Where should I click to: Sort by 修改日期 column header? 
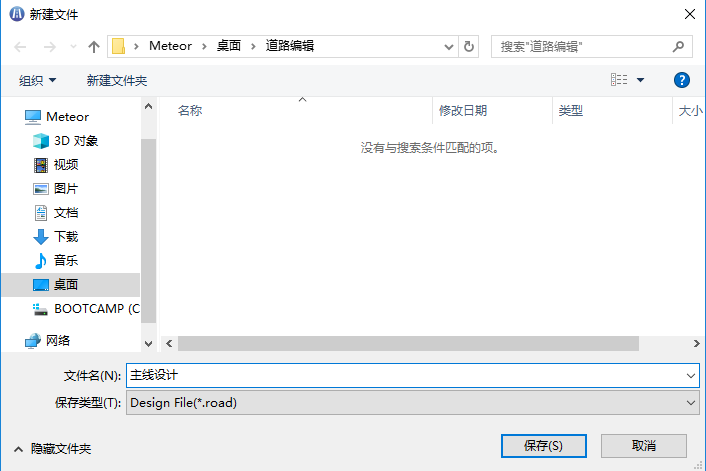pos(463,110)
